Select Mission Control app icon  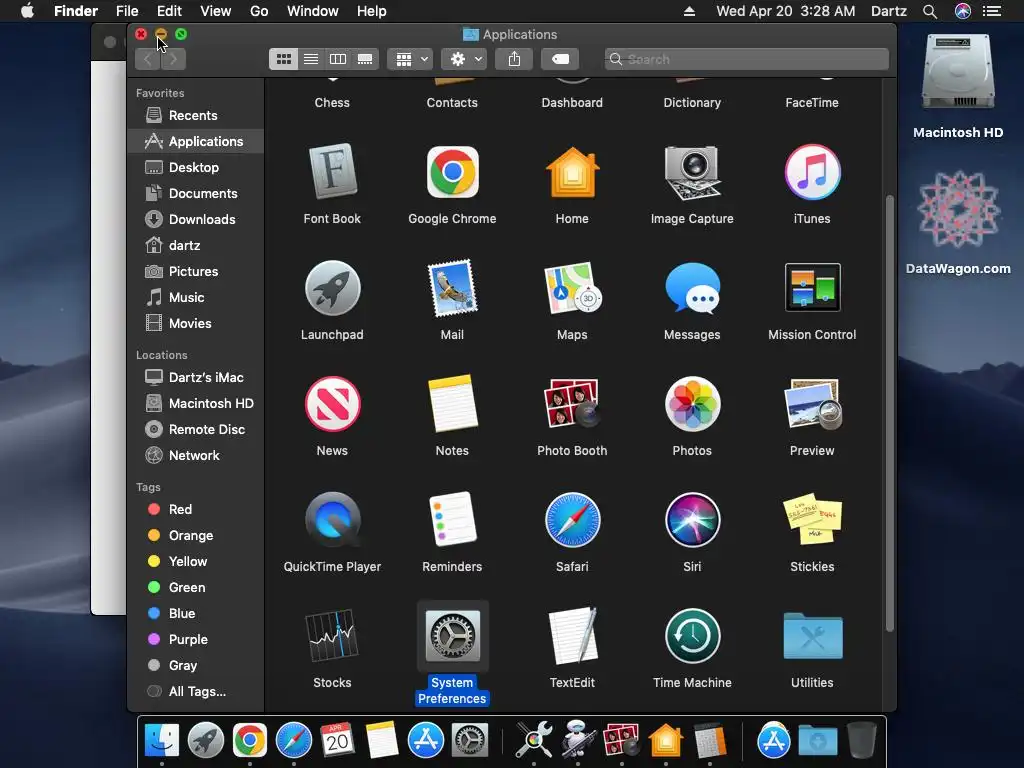click(812, 288)
